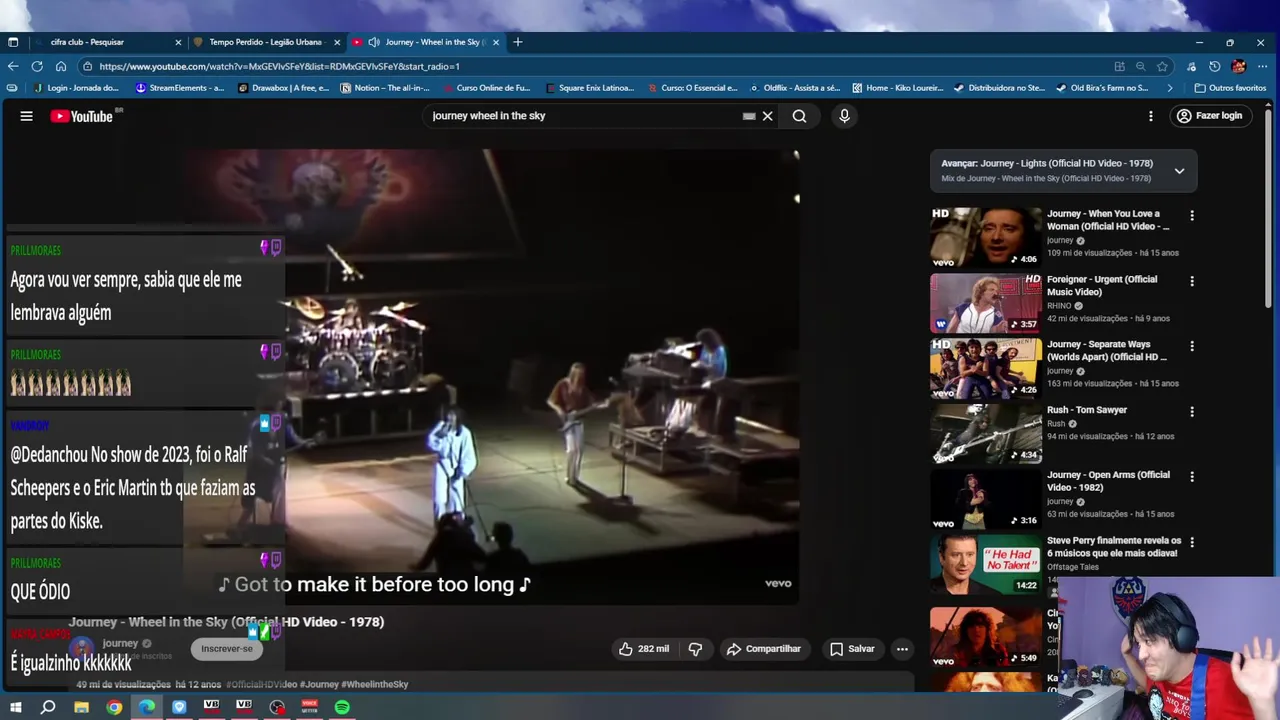Open taskbar Search
This screenshot has height=720, width=1280.
48,707
